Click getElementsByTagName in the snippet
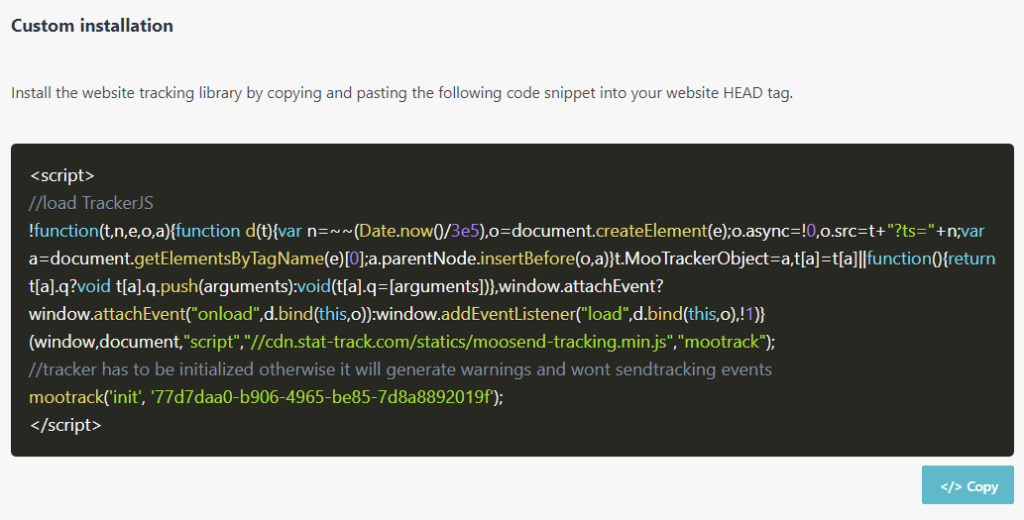The height and width of the screenshot is (520, 1024). coord(229,259)
